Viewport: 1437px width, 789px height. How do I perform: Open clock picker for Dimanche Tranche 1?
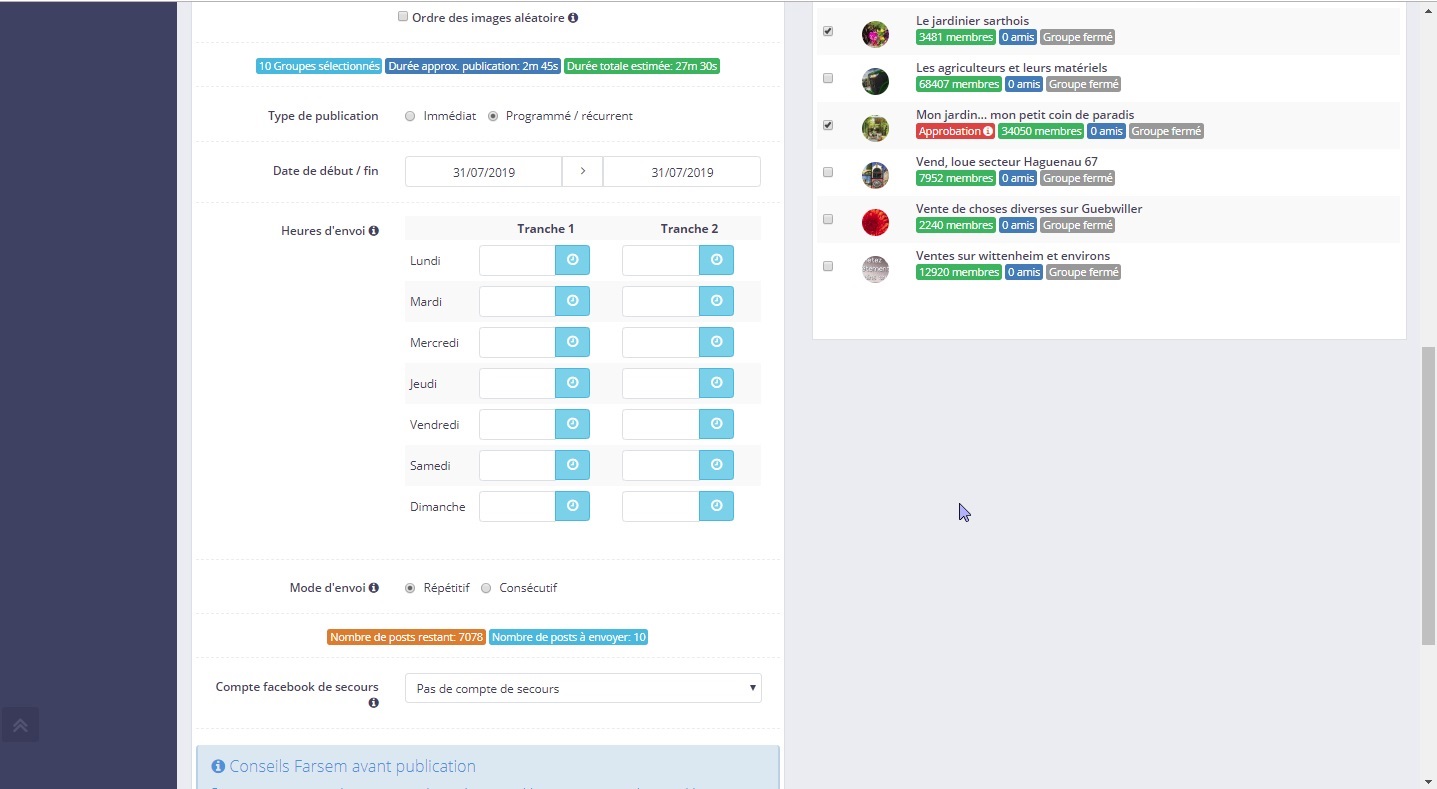pos(572,506)
